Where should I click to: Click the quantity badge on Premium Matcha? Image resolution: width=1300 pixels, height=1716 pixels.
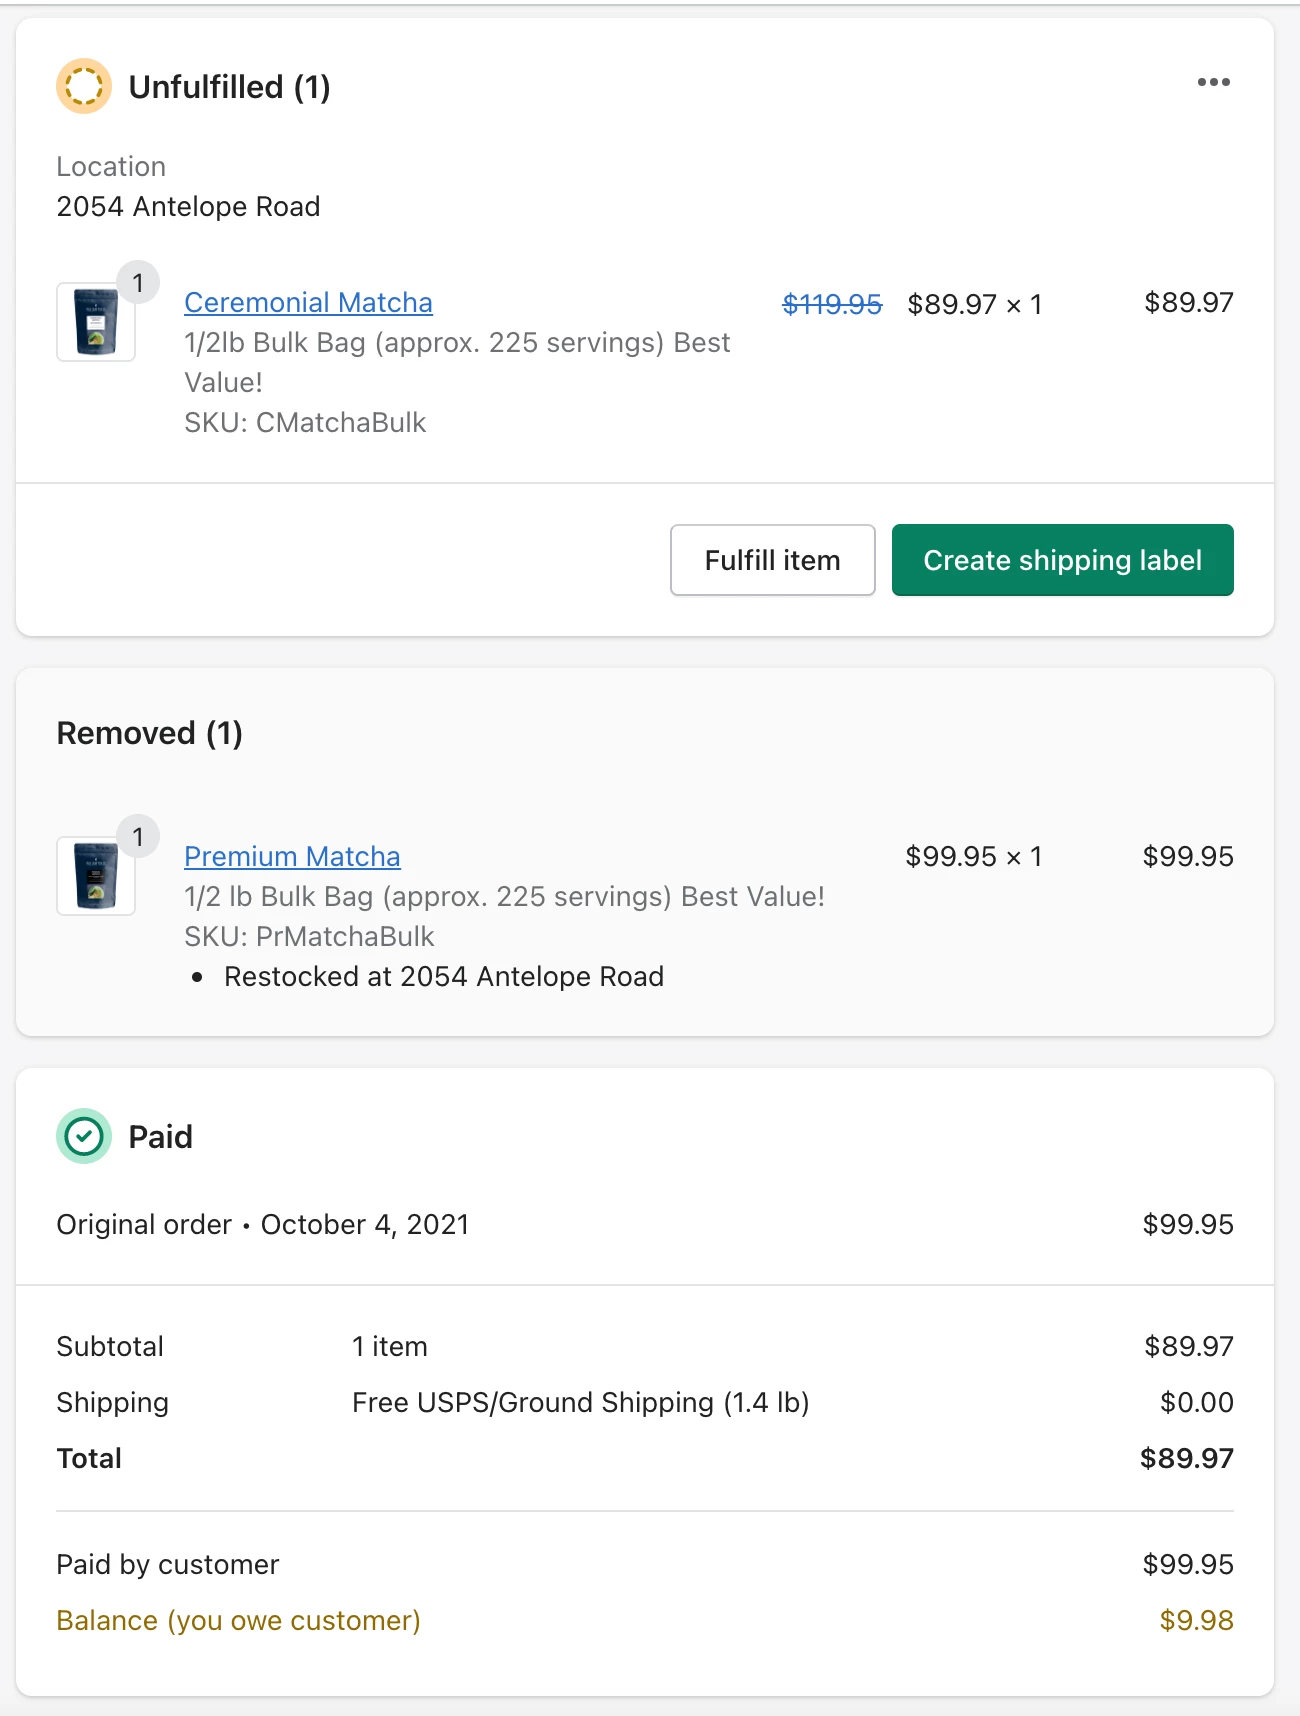point(138,837)
